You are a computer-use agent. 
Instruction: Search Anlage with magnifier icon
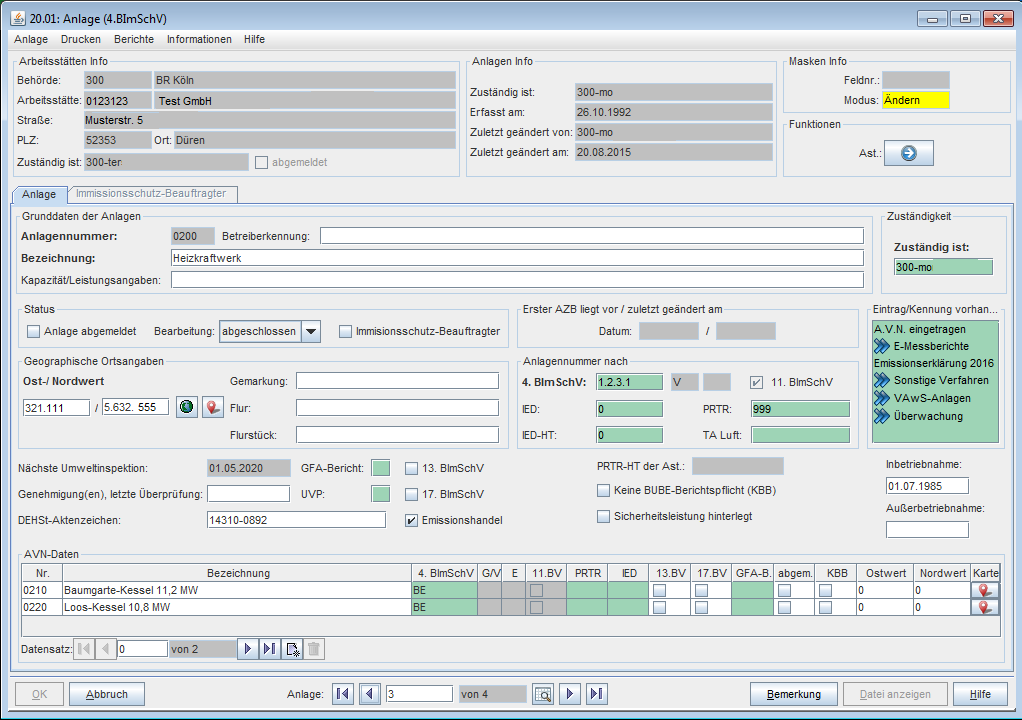[543, 694]
